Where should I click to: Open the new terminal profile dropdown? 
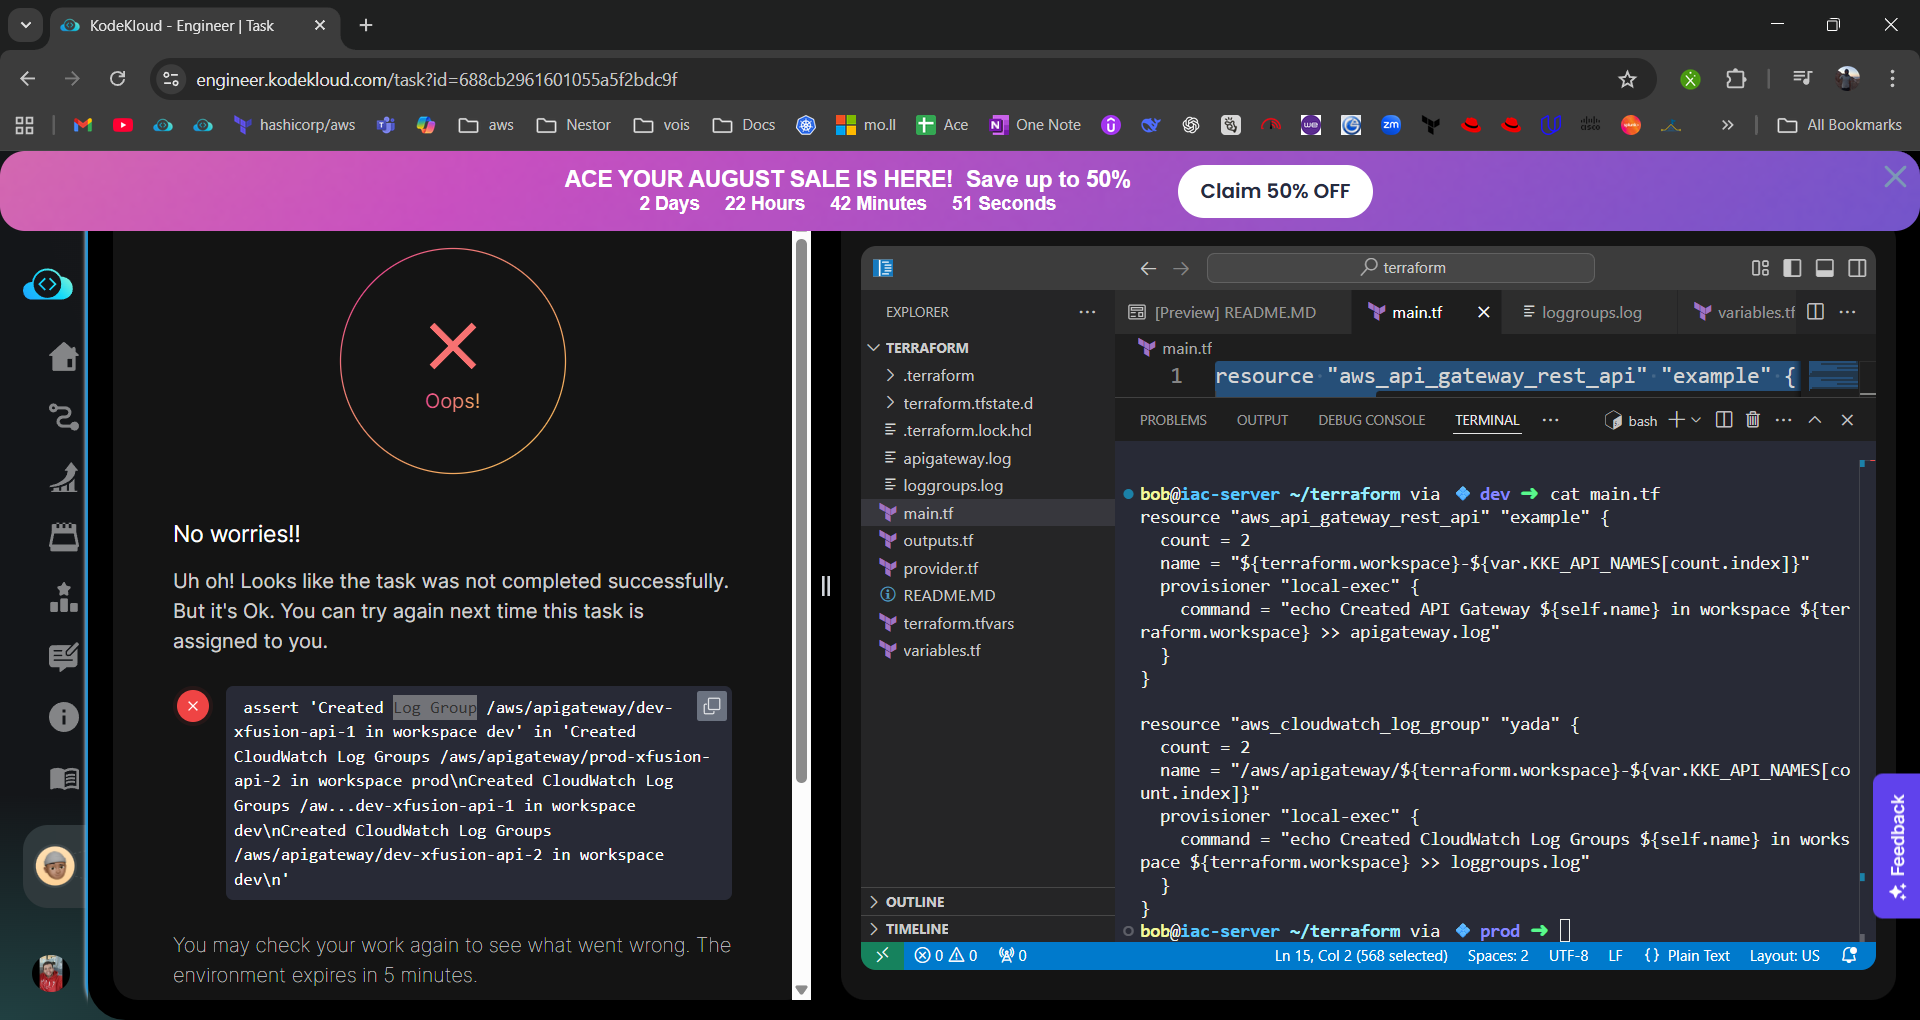click(1696, 420)
